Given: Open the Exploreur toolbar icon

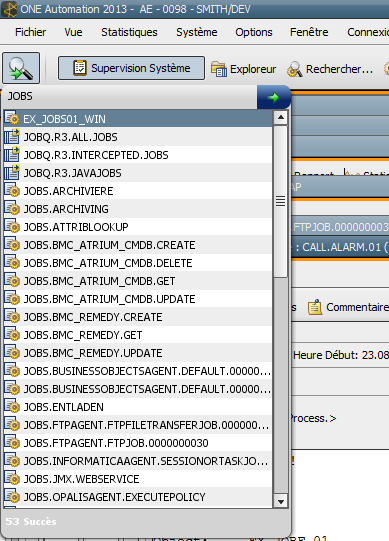Looking at the screenshot, I should coord(218,69).
